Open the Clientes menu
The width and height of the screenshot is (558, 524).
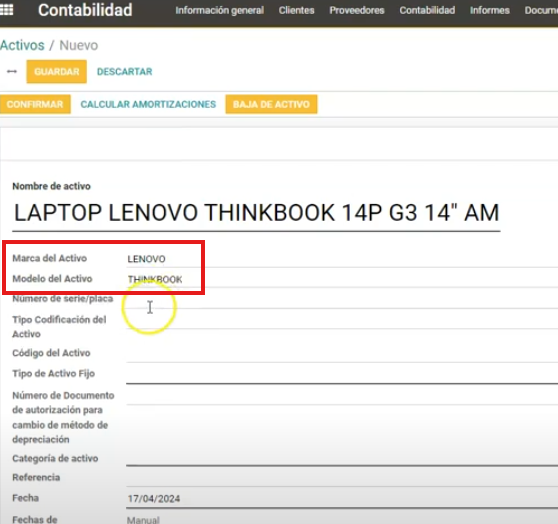click(x=296, y=10)
